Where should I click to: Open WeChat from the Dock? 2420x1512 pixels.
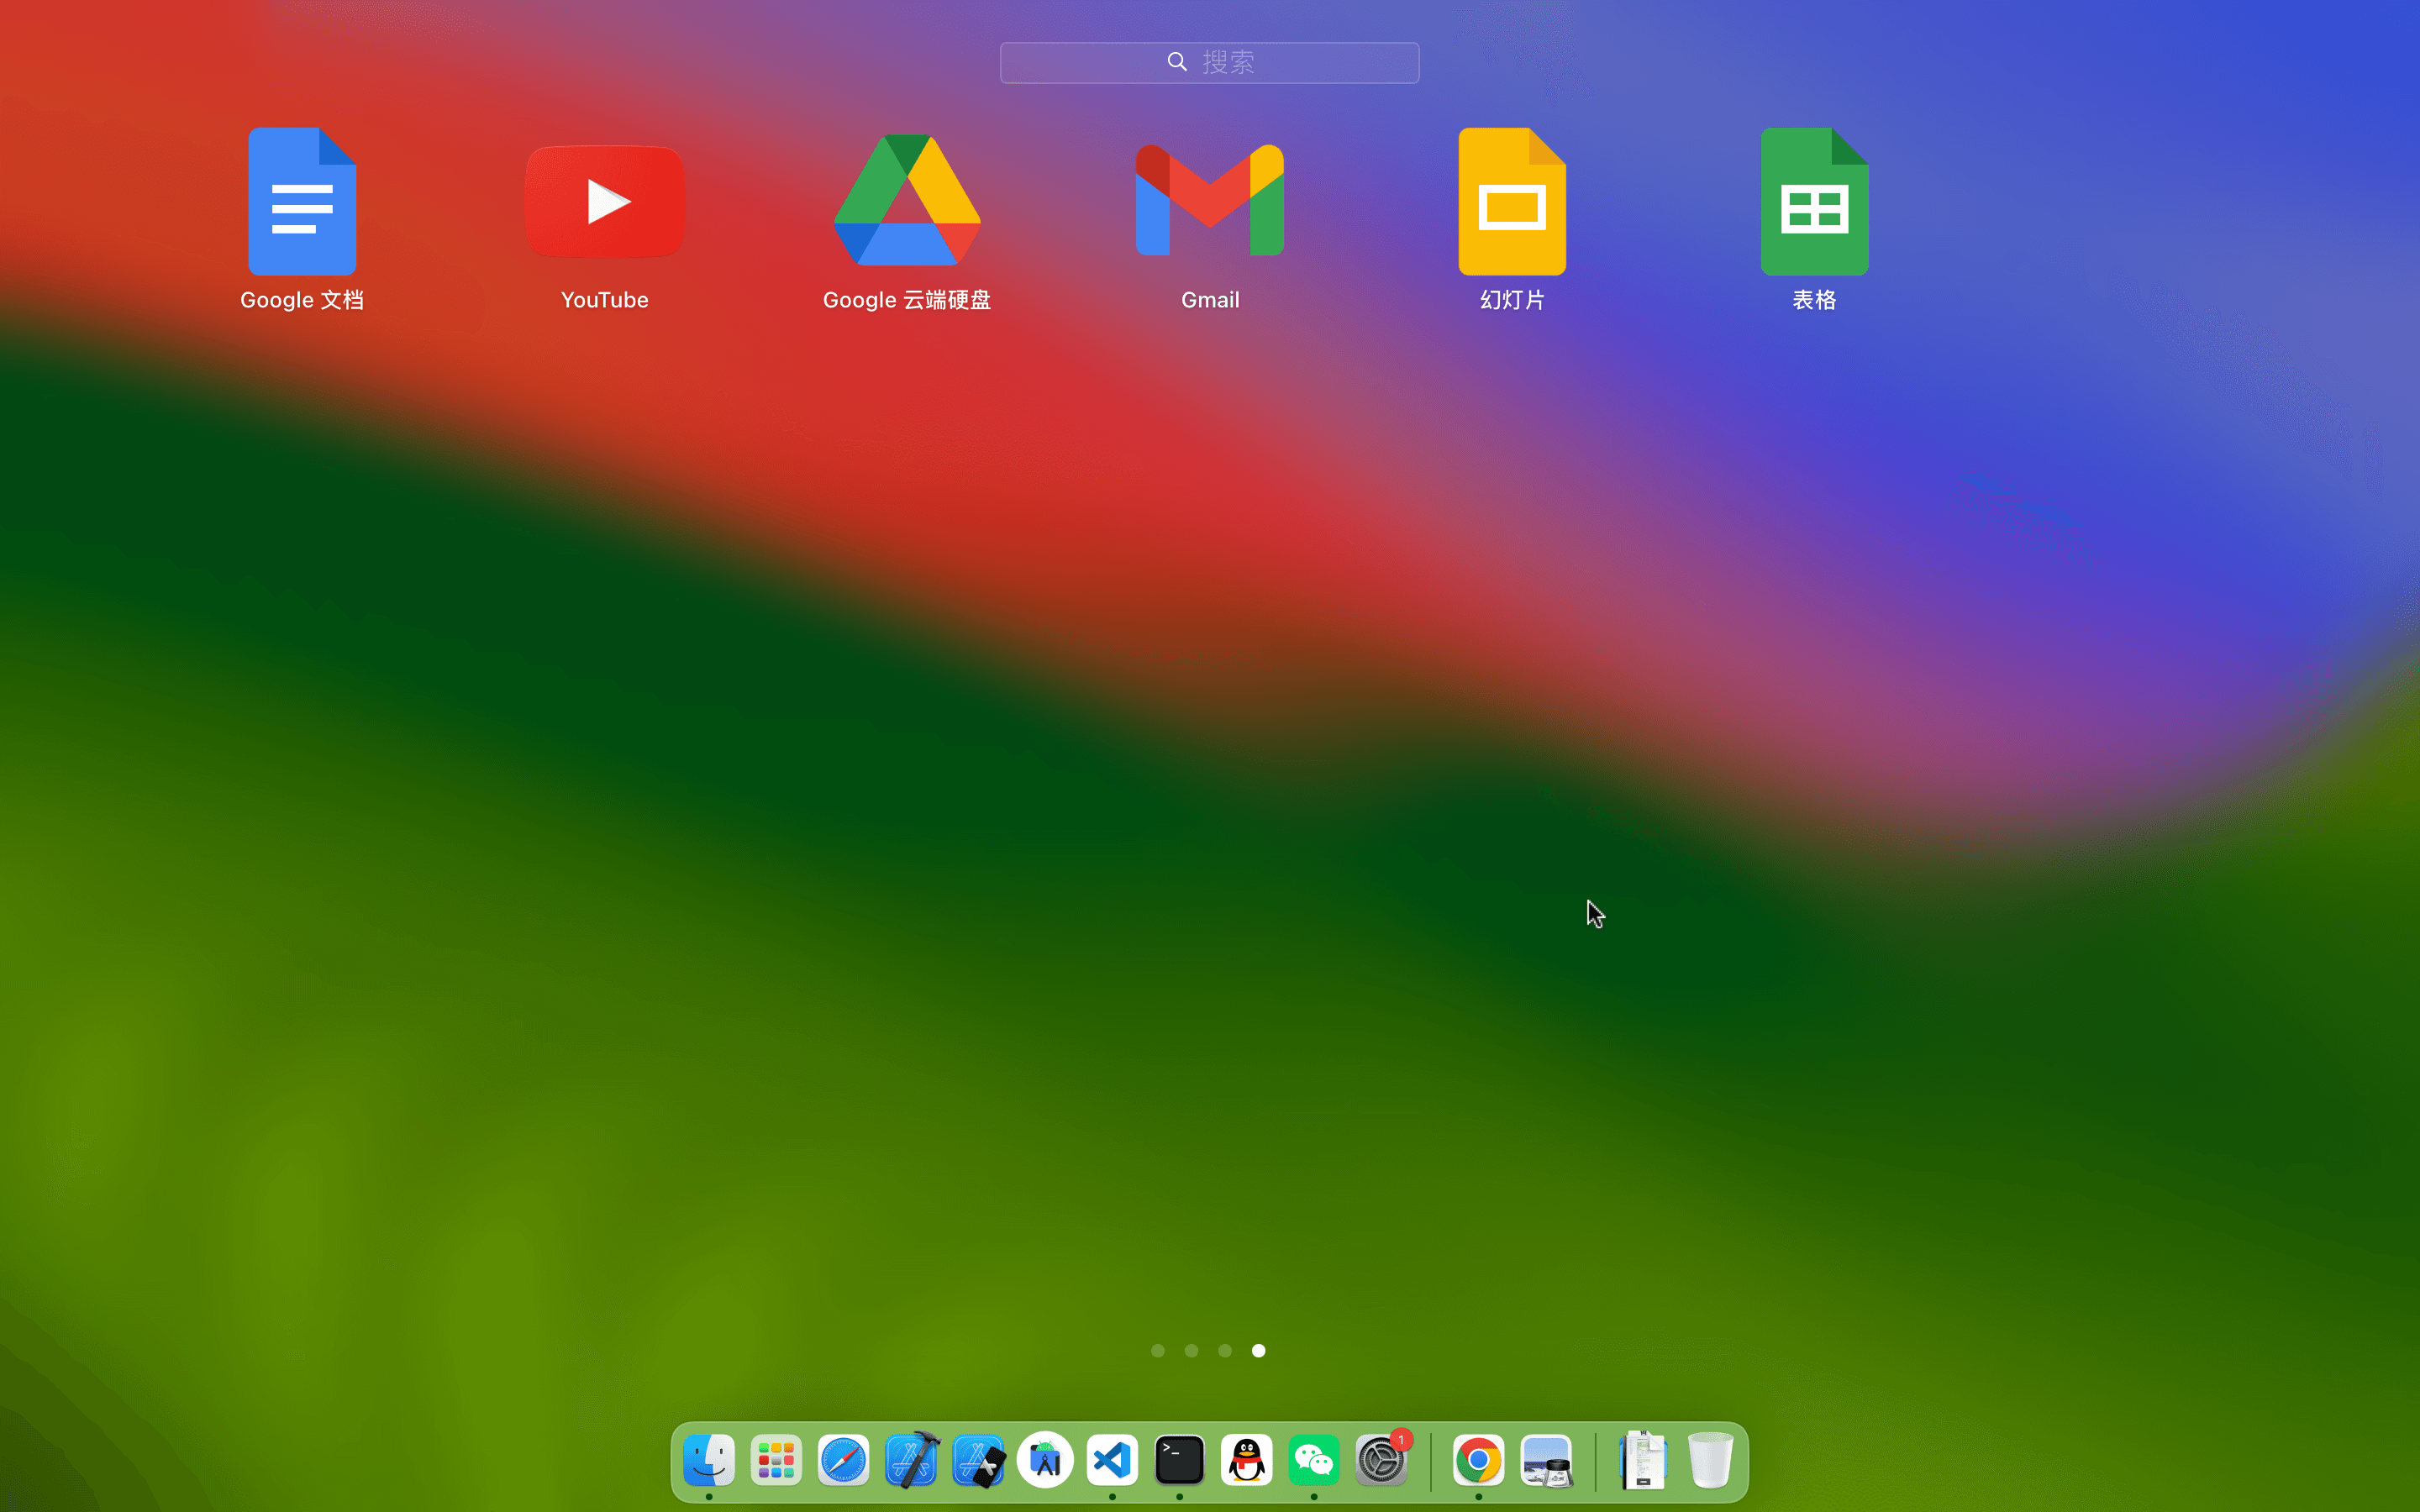pyautogui.click(x=1314, y=1461)
